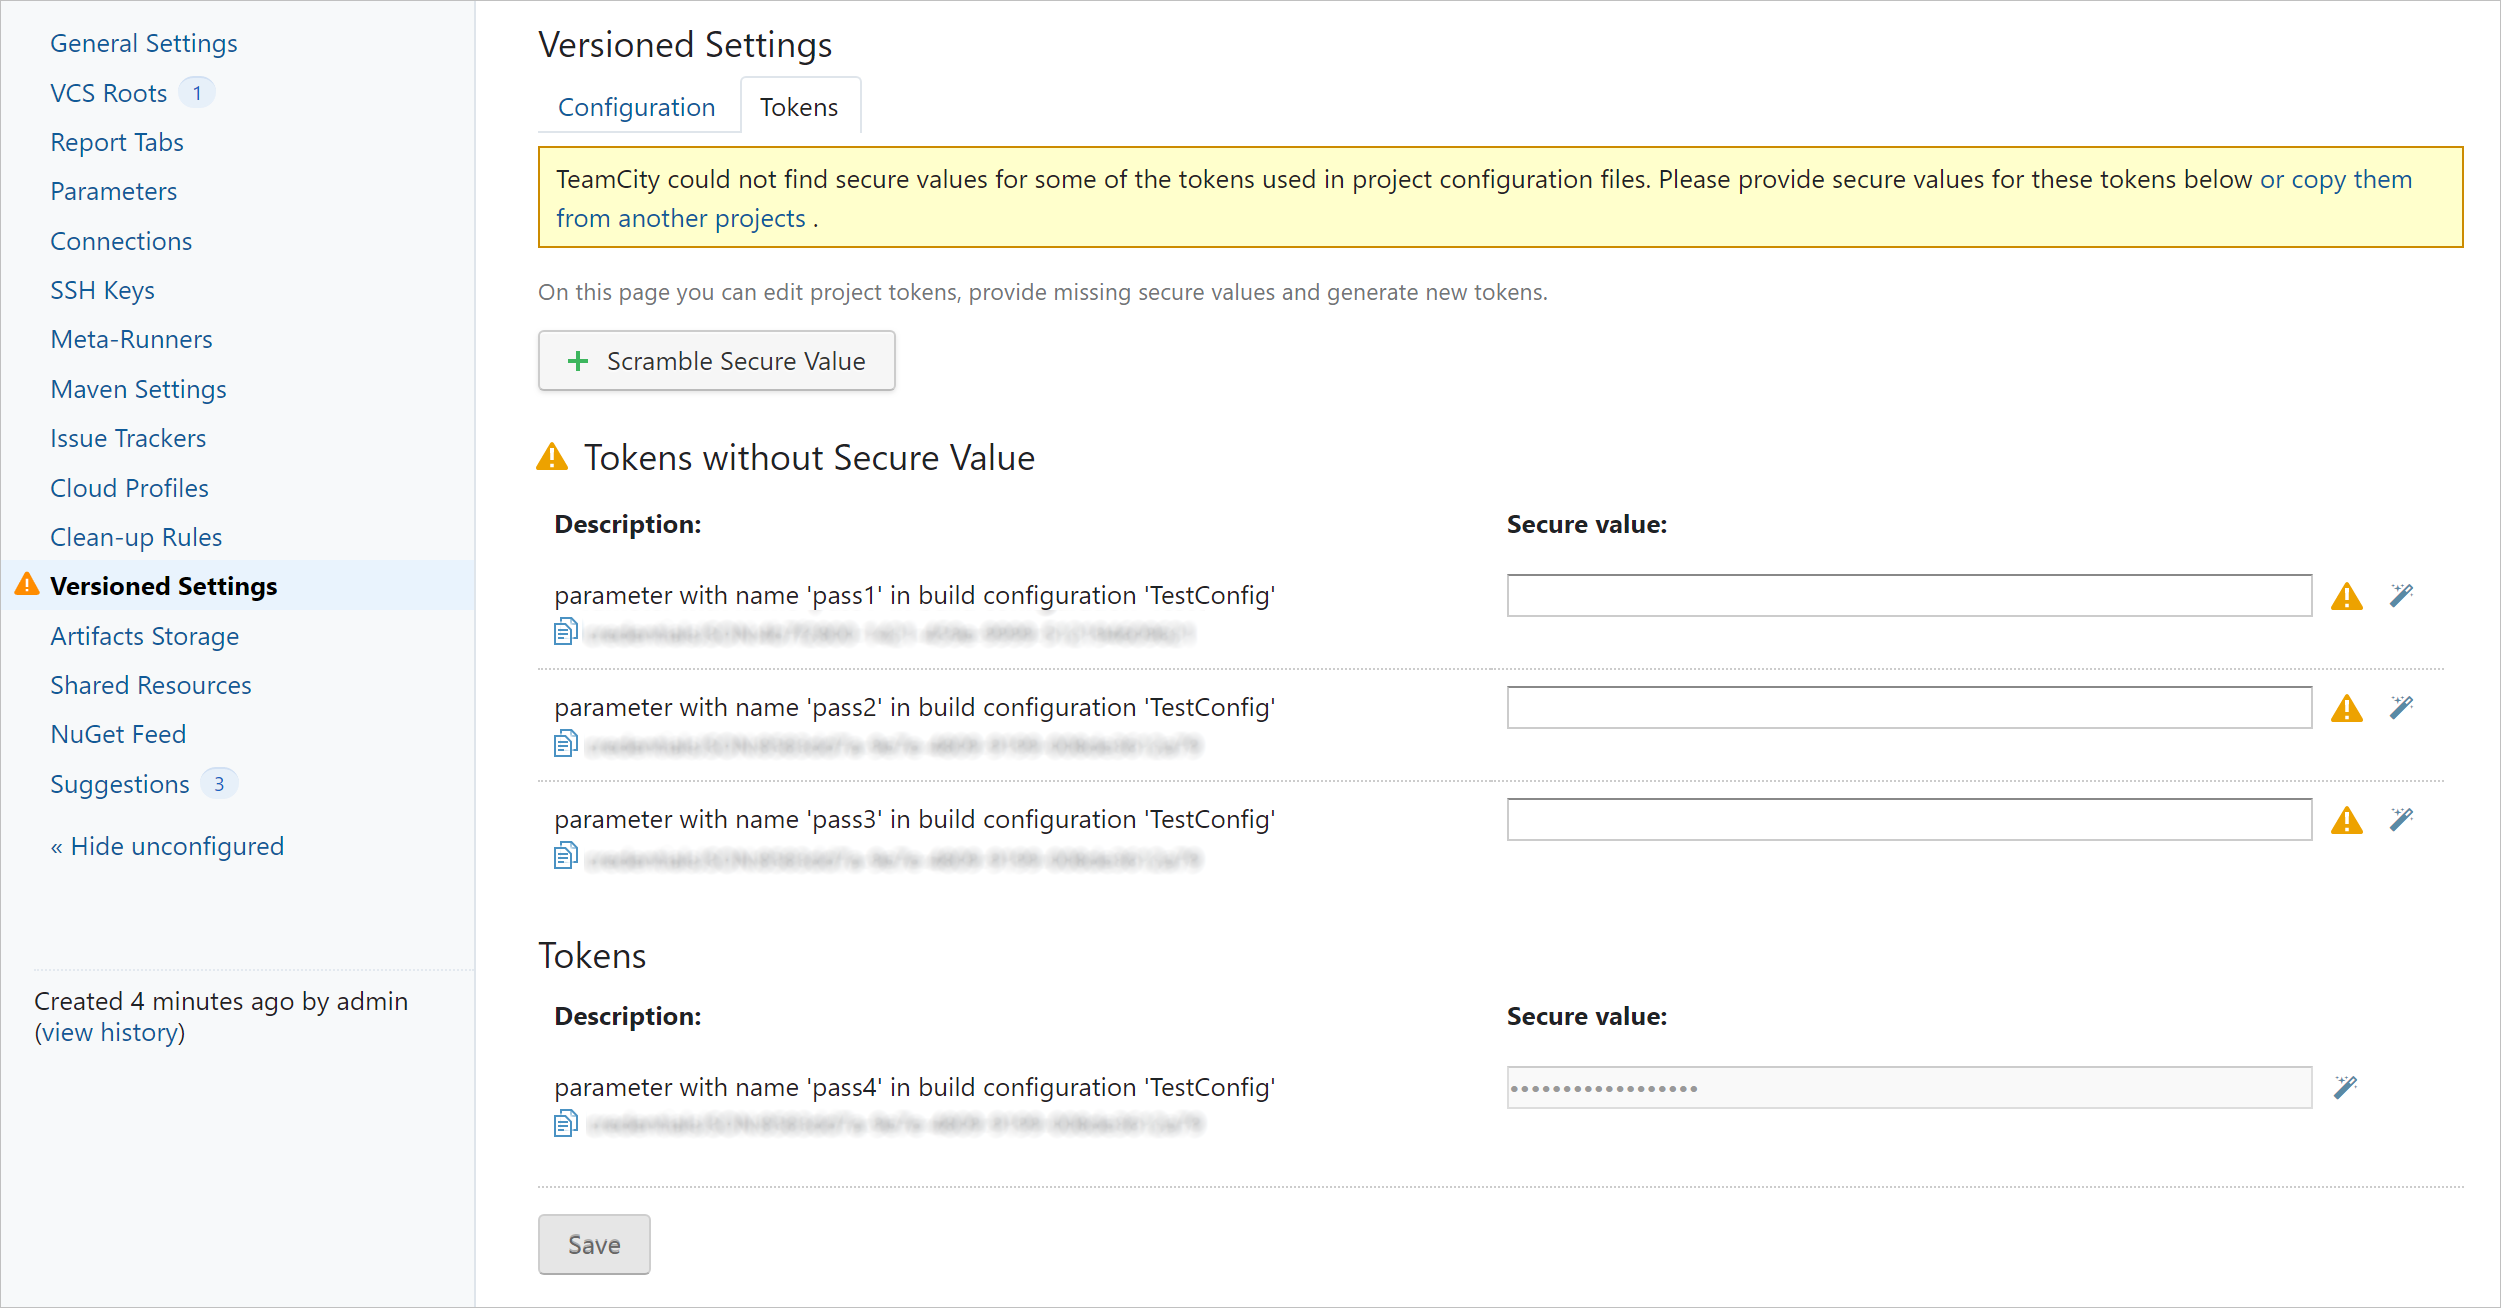Open Versioned Settings from sidebar
This screenshot has width=2501, height=1308.
coord(167,585)
